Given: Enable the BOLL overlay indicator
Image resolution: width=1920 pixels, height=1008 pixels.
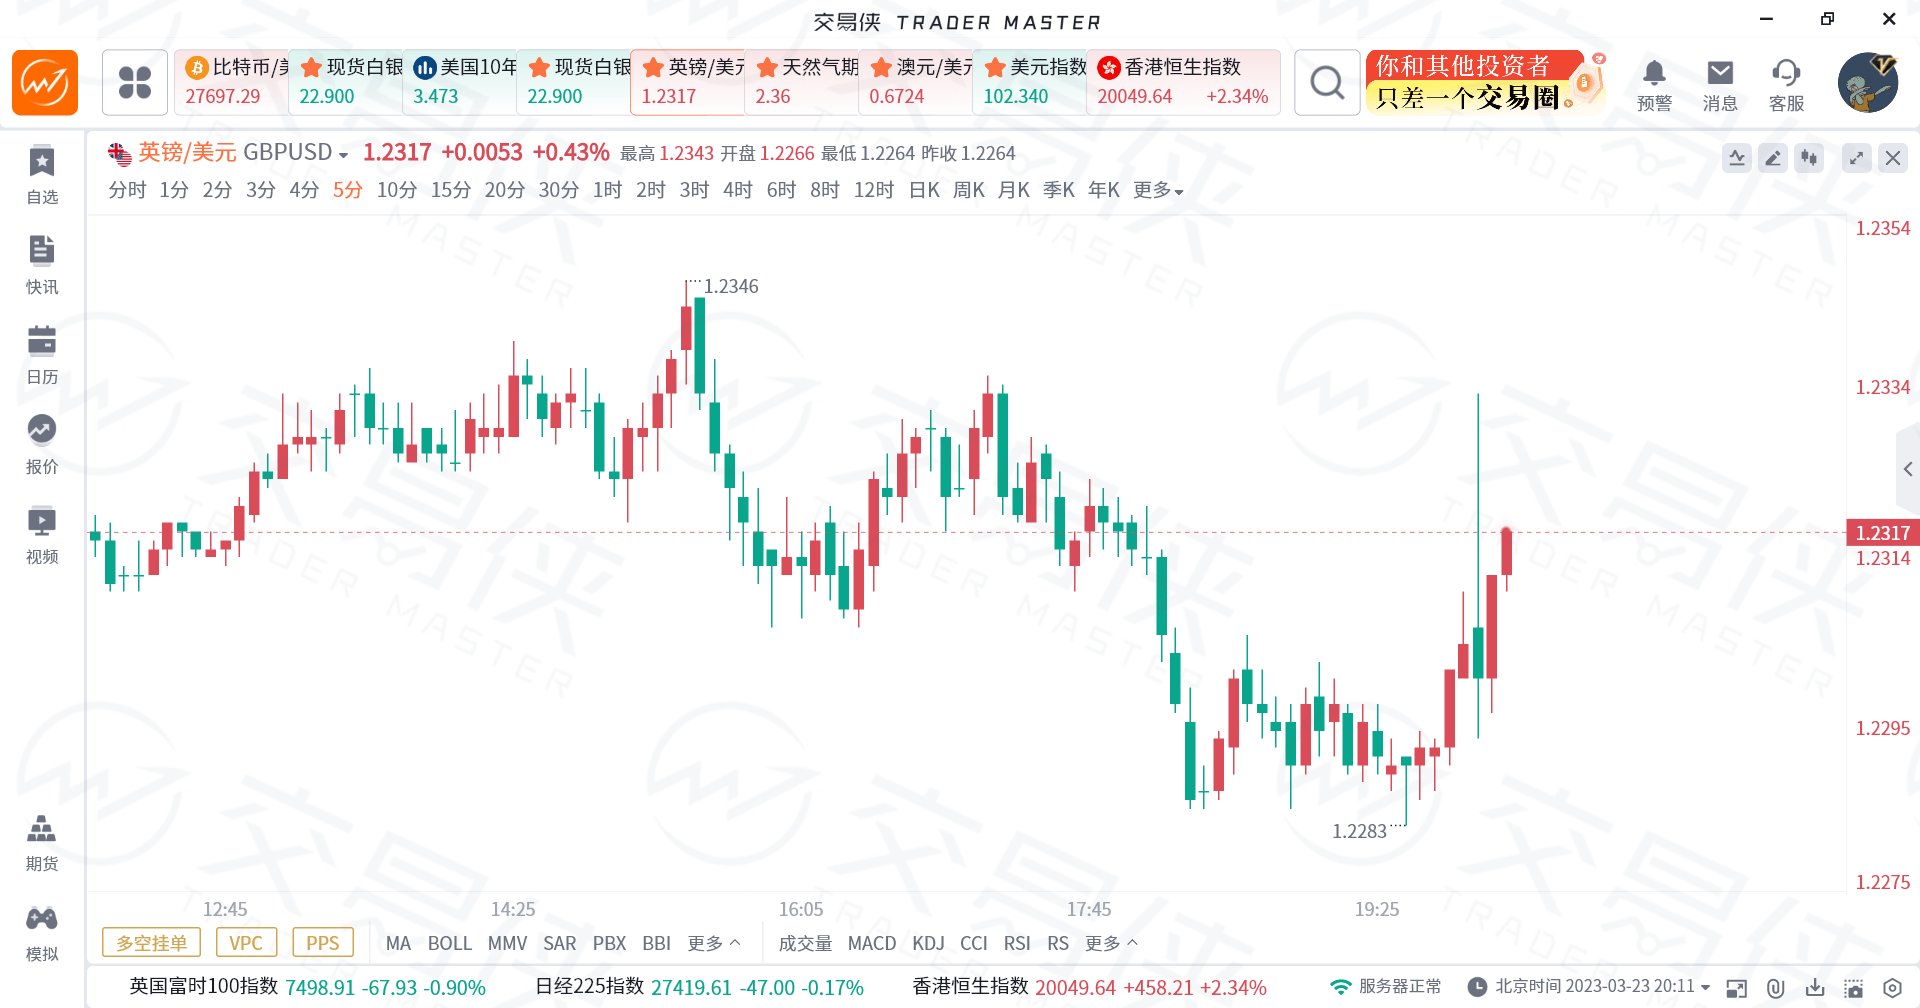Looking at the screenshot, I should 450,943.
